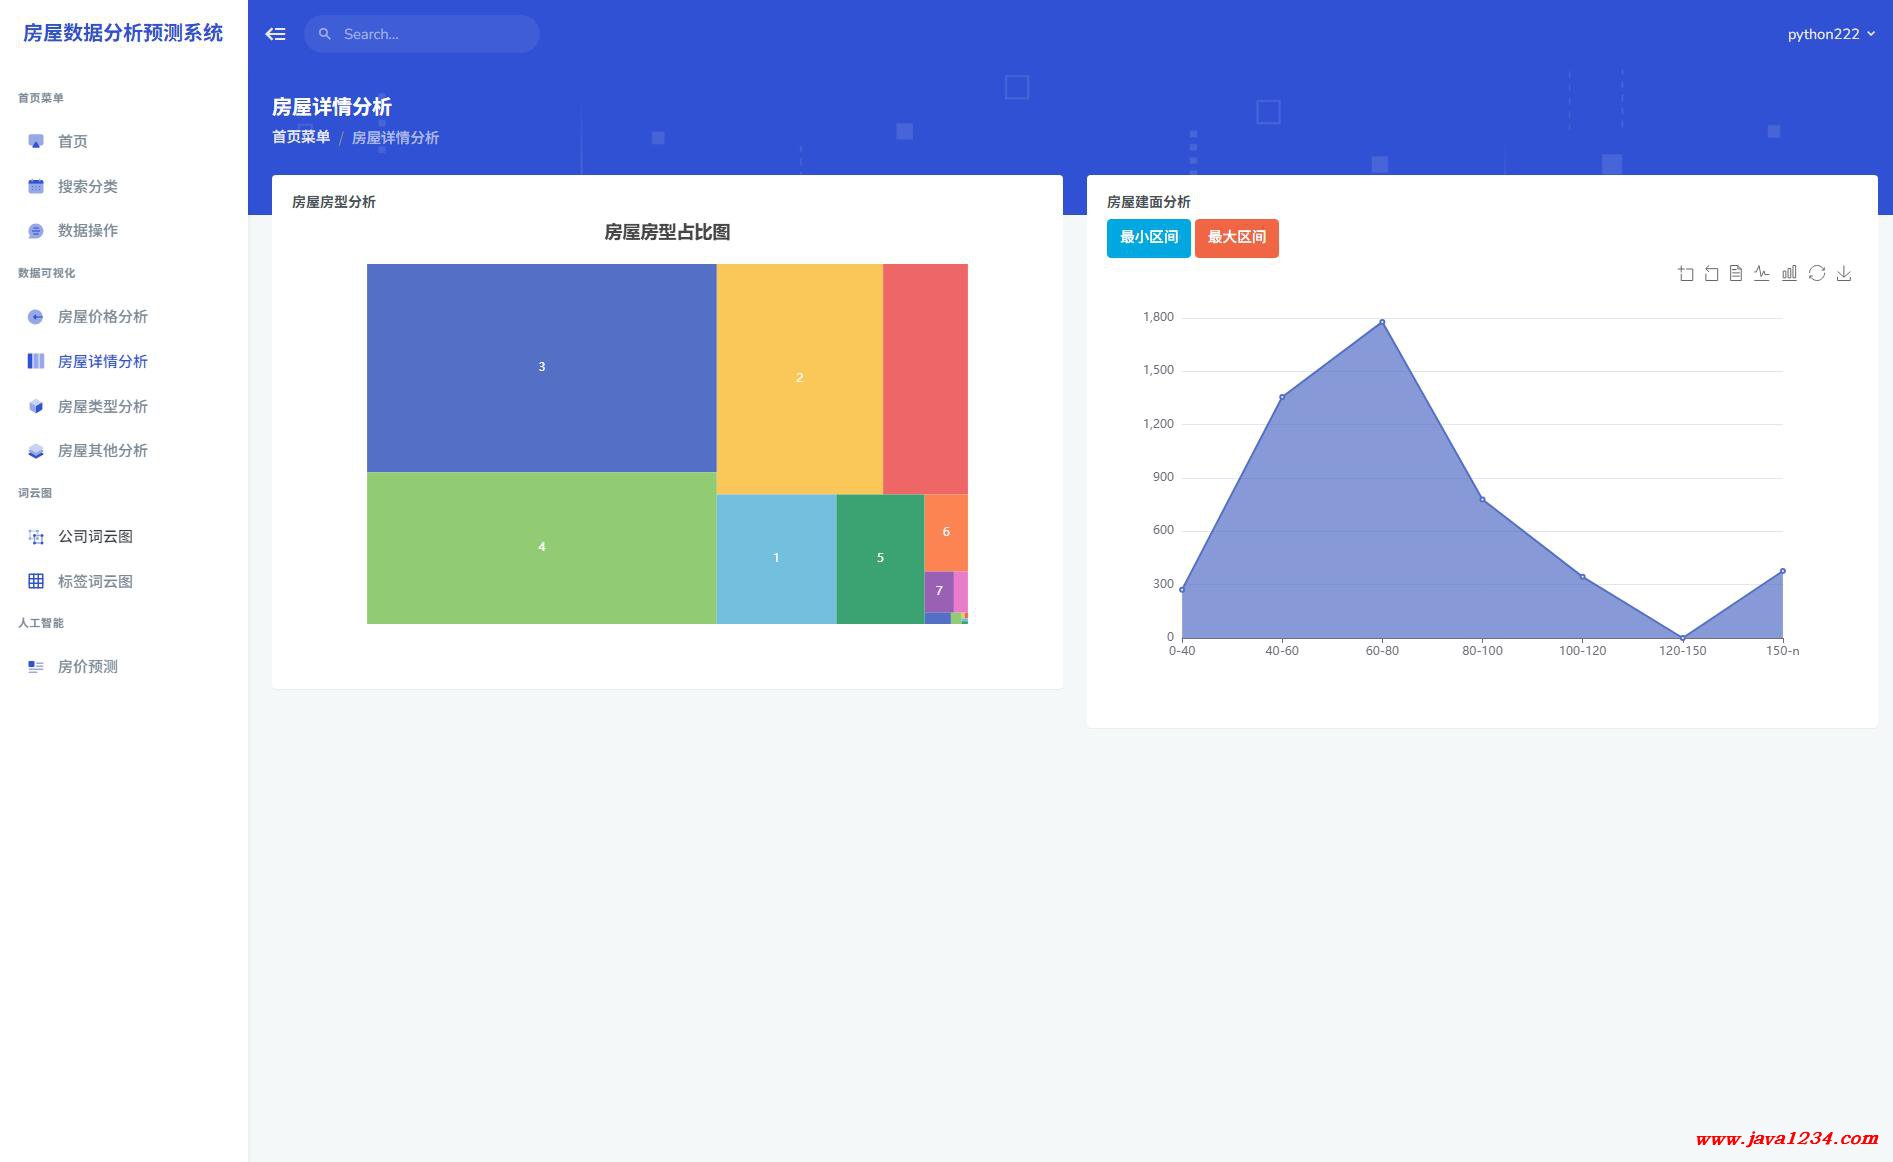Focus the Search input field
Image resolution: width=1893 pixels, height=1162 pixels.
(x=430, y=34)
